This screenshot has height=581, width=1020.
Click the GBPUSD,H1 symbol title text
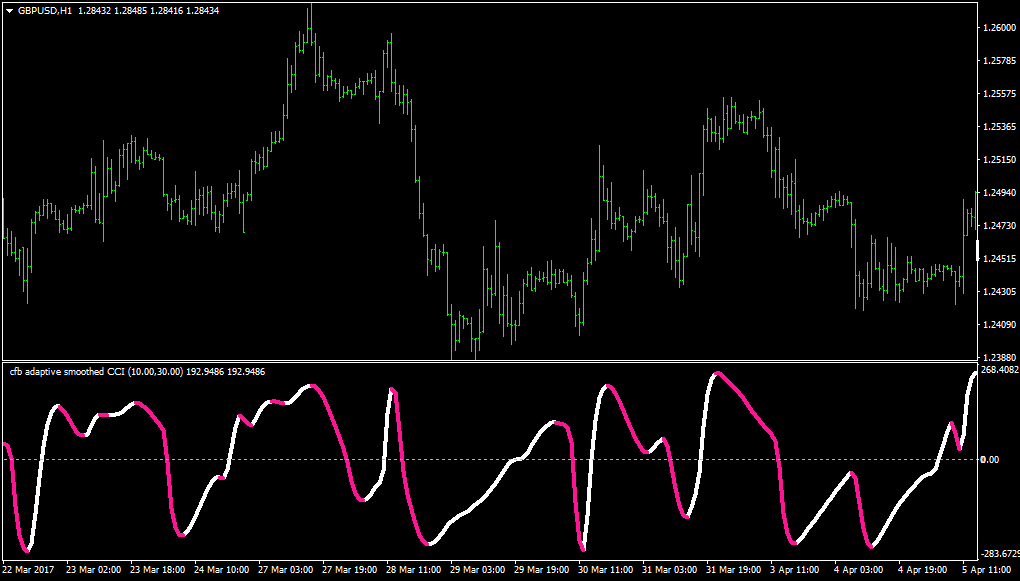point(46,11)
